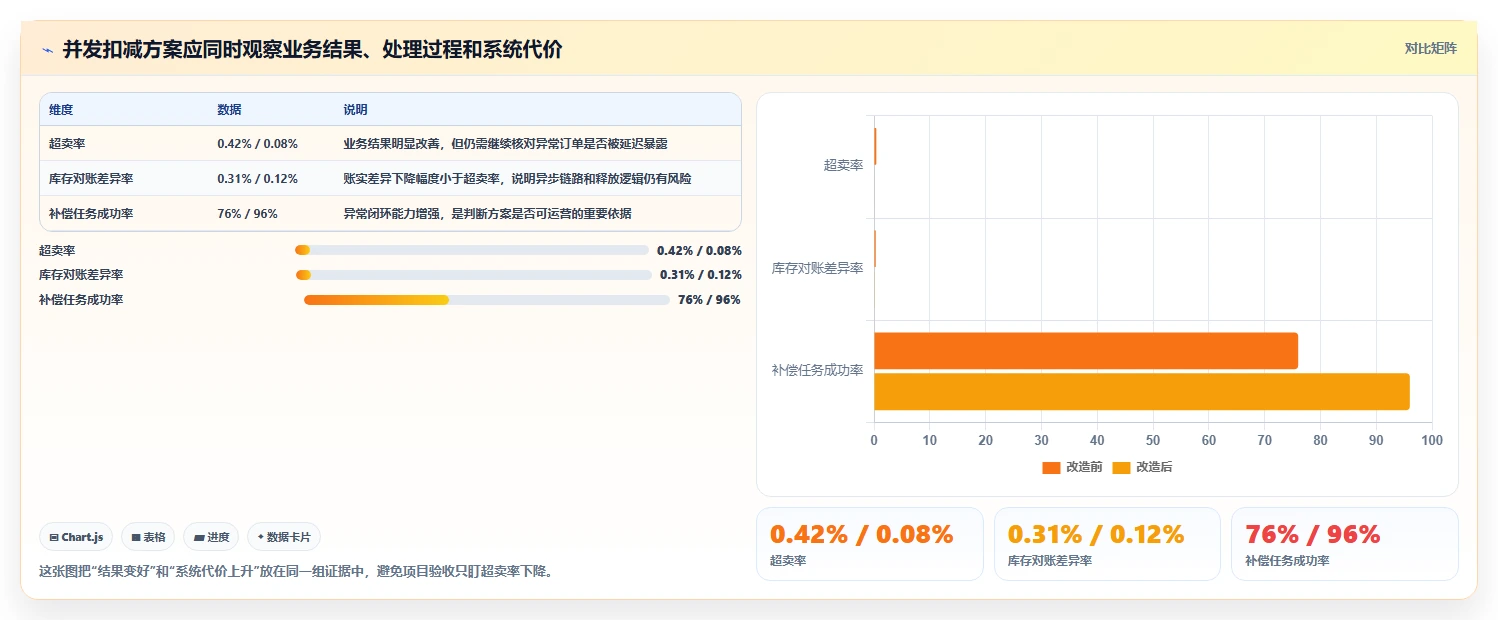Click the footer note about 项目验收
The height and width of the screenshot is (620, 1498).
coord(296,572)
